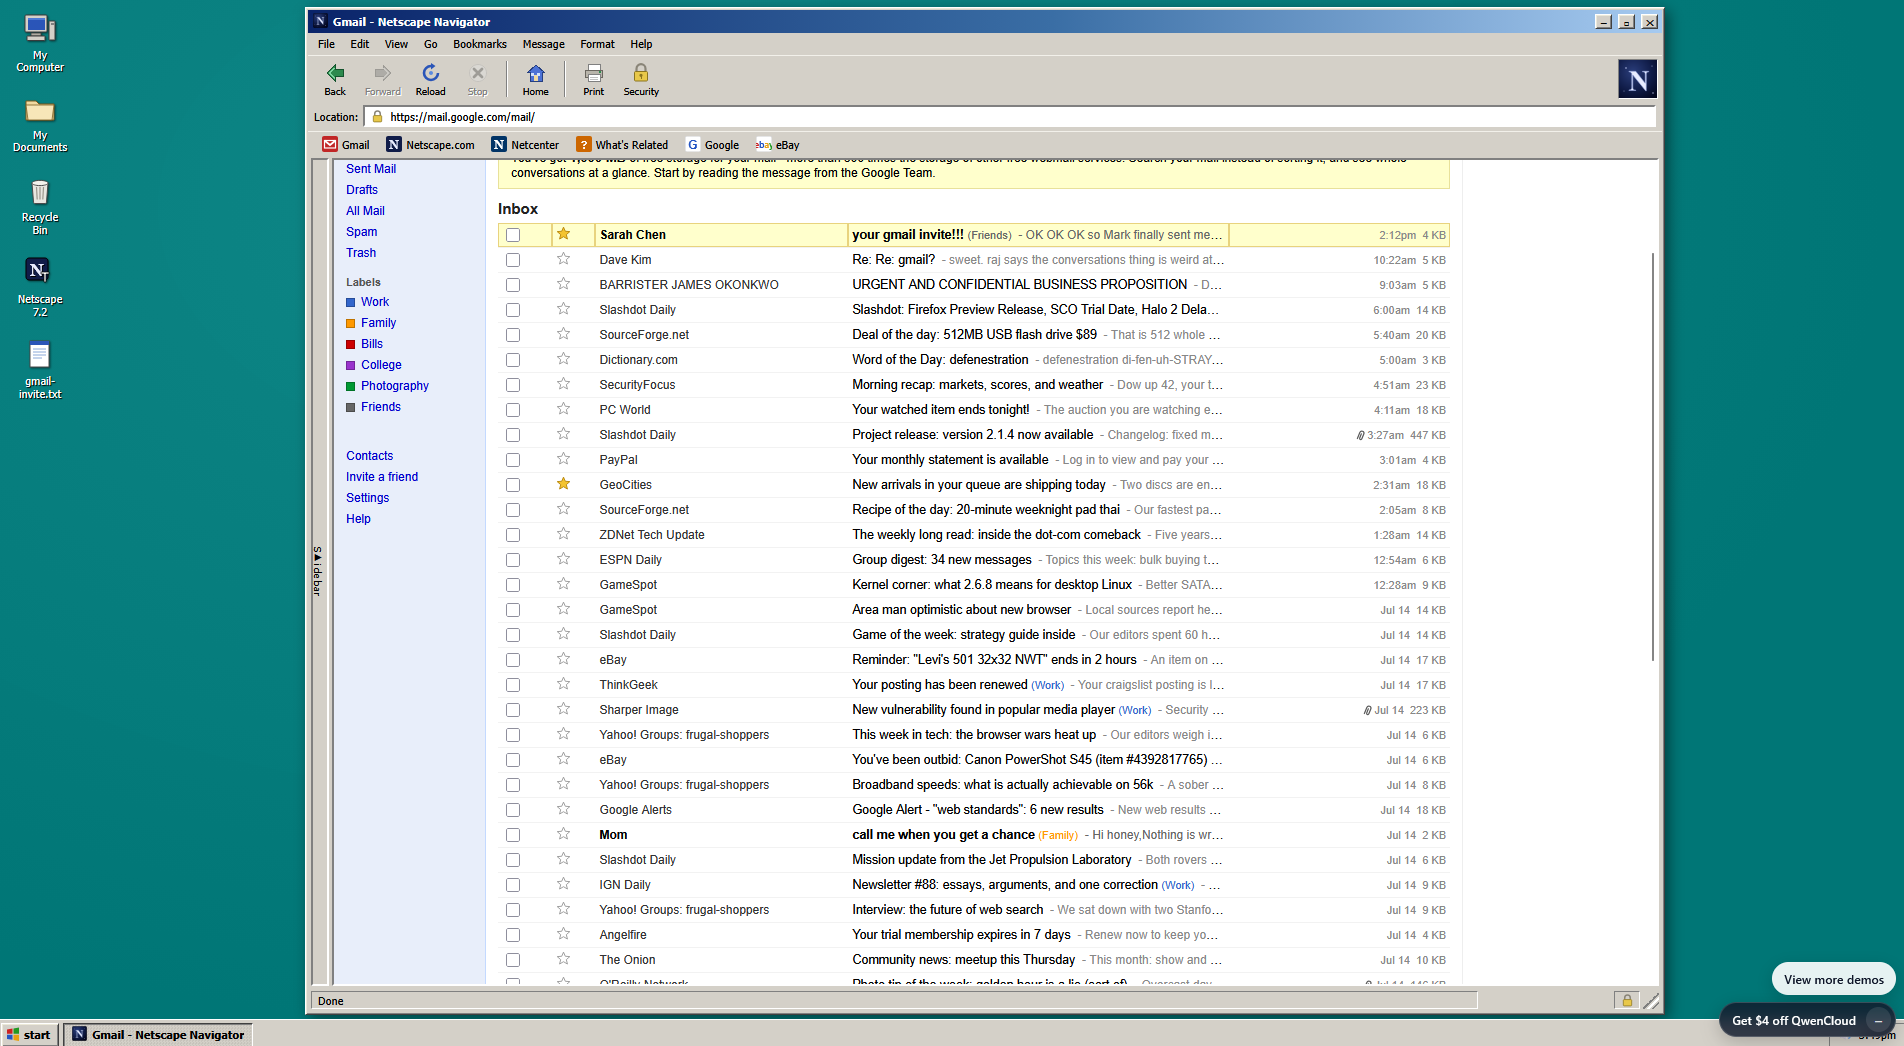Open the Spam folder link
The image size is (1904, 1046).
(x=362, y=232)
